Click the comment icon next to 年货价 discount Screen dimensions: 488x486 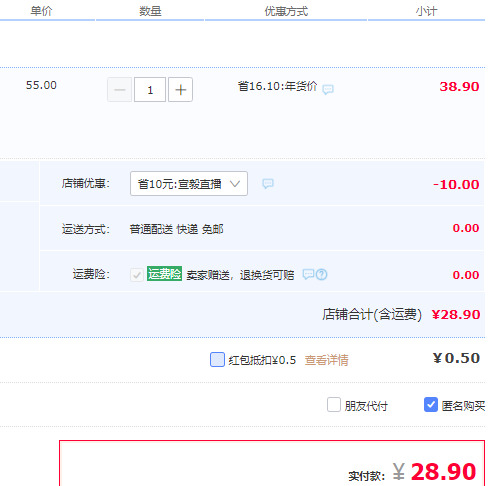(x=328, y=89)
